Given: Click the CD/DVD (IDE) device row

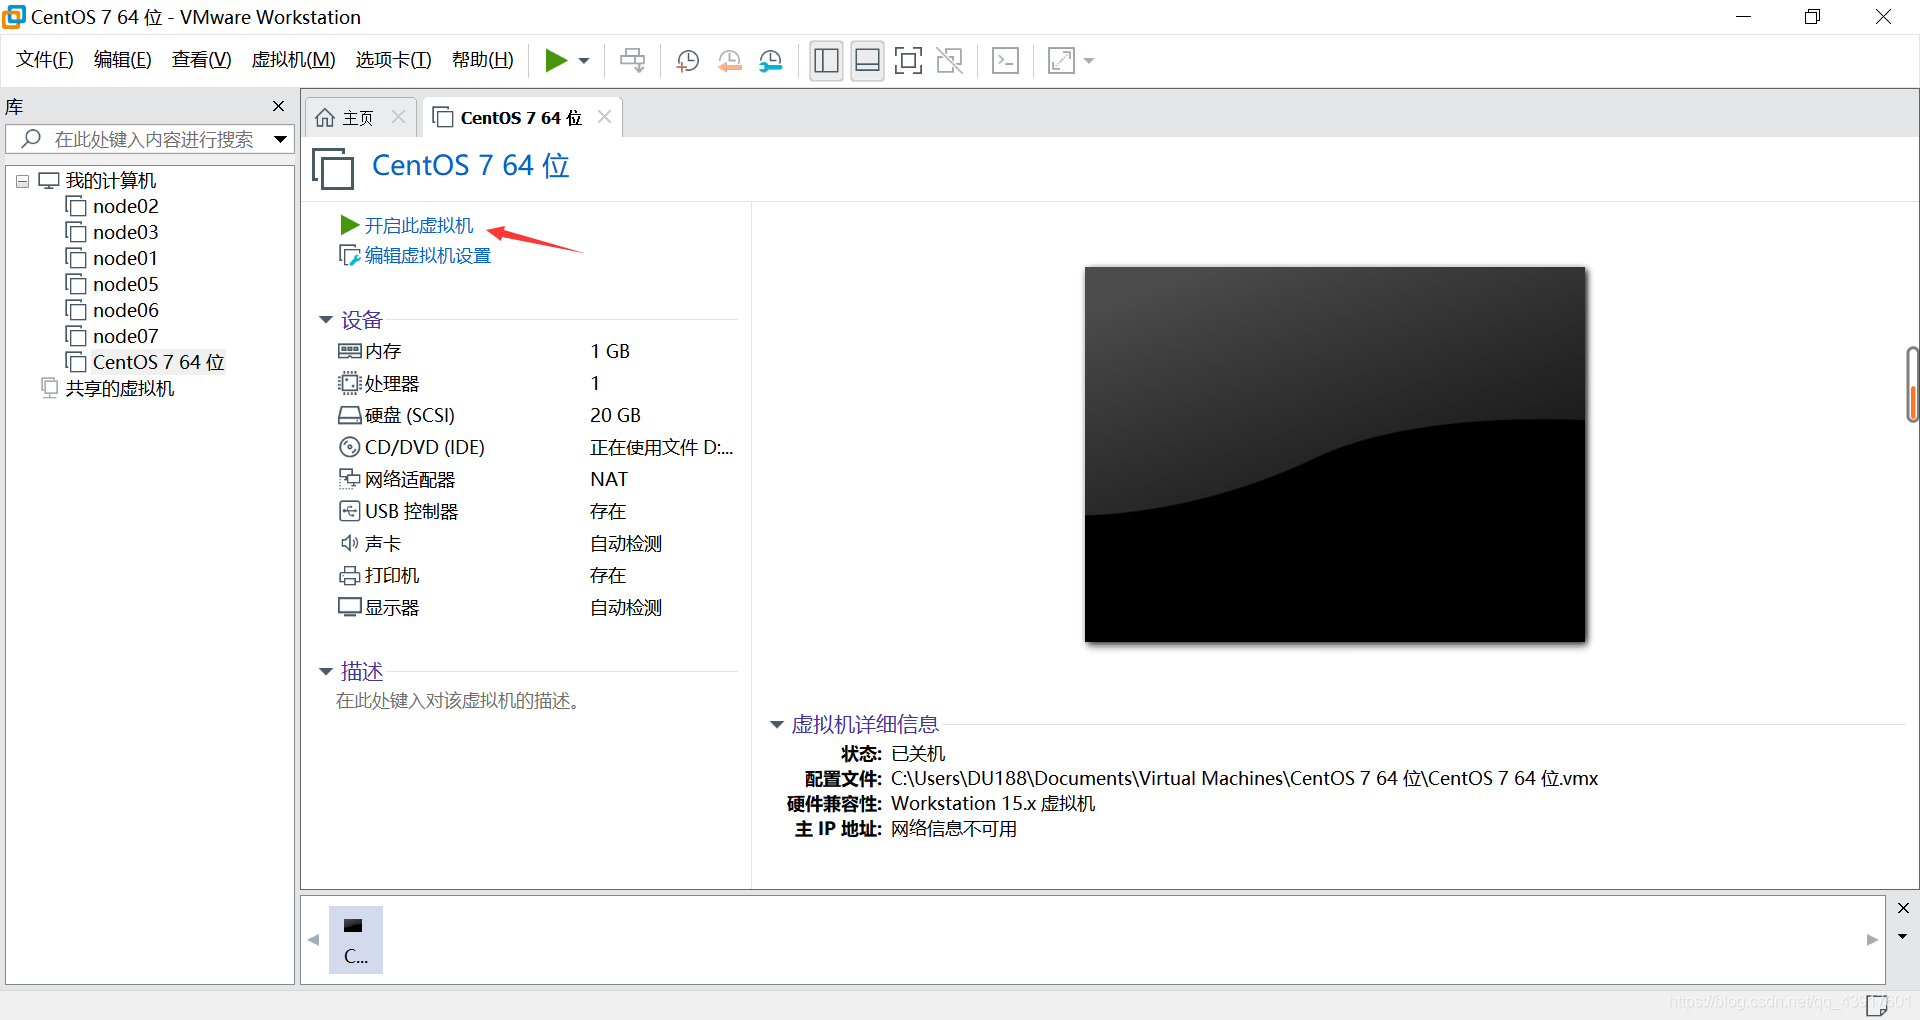Looking at the screenshot, I should click(536, 447).
